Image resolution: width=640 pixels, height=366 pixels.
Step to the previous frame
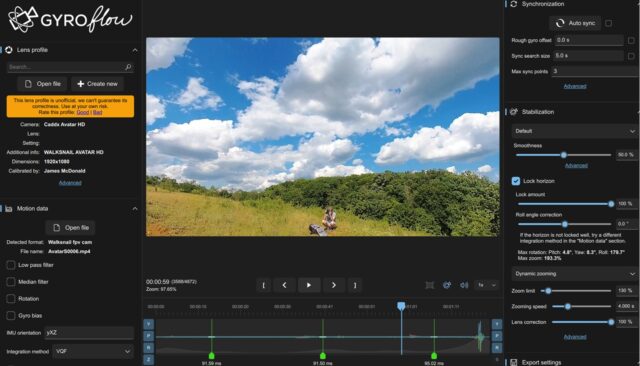point(284,285)
